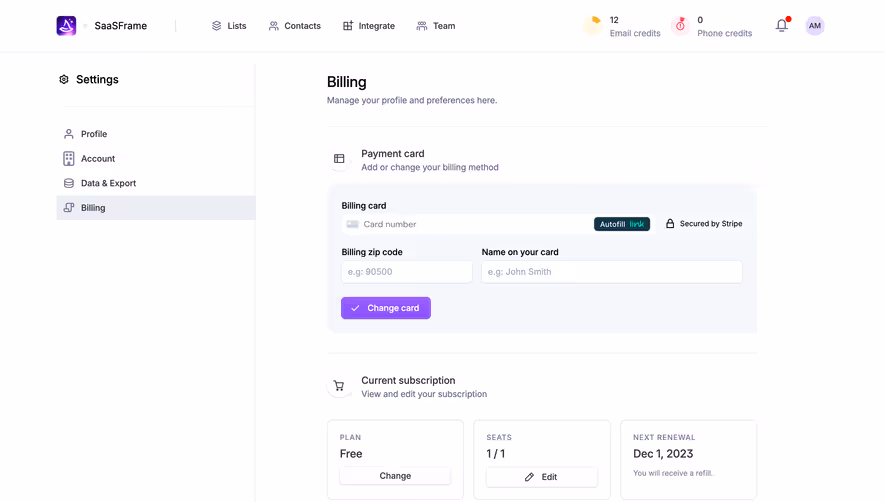Click the pencil icon on Edit seats
Screen dimensions: 885x502
(529, 477)
